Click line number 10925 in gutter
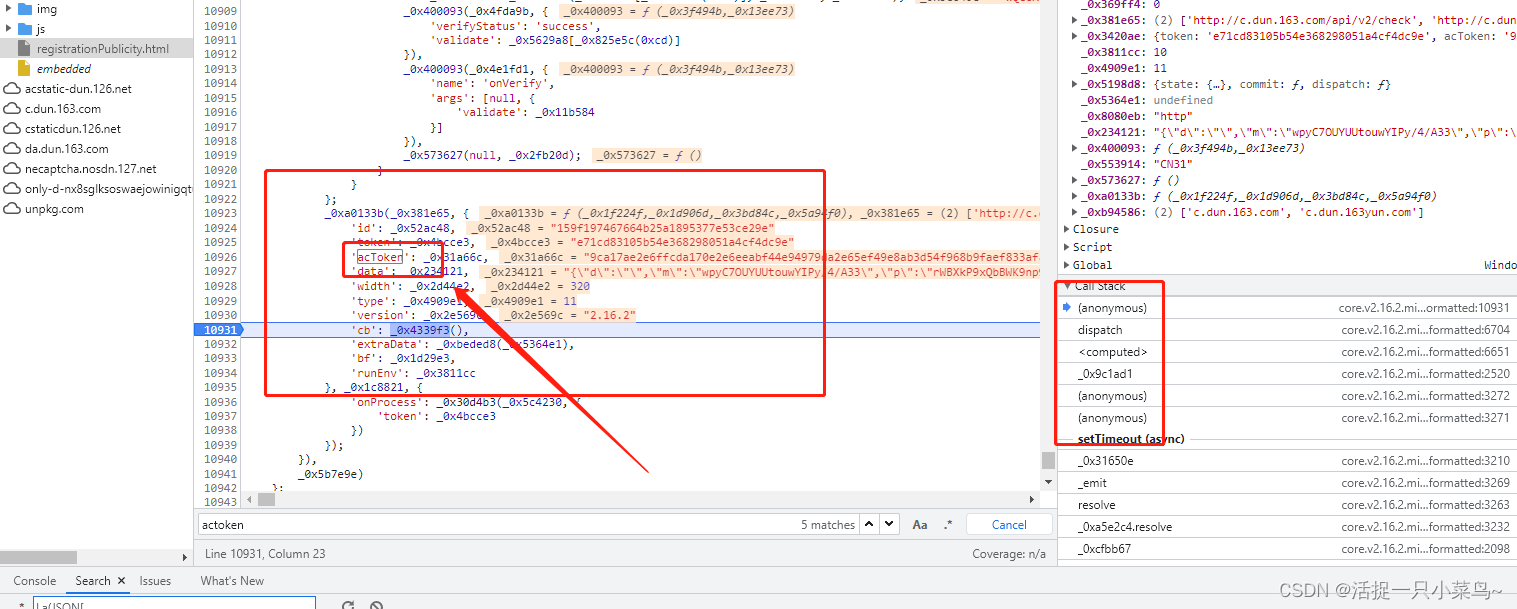This screenshot has width=1517, height=609. point(220,243)
